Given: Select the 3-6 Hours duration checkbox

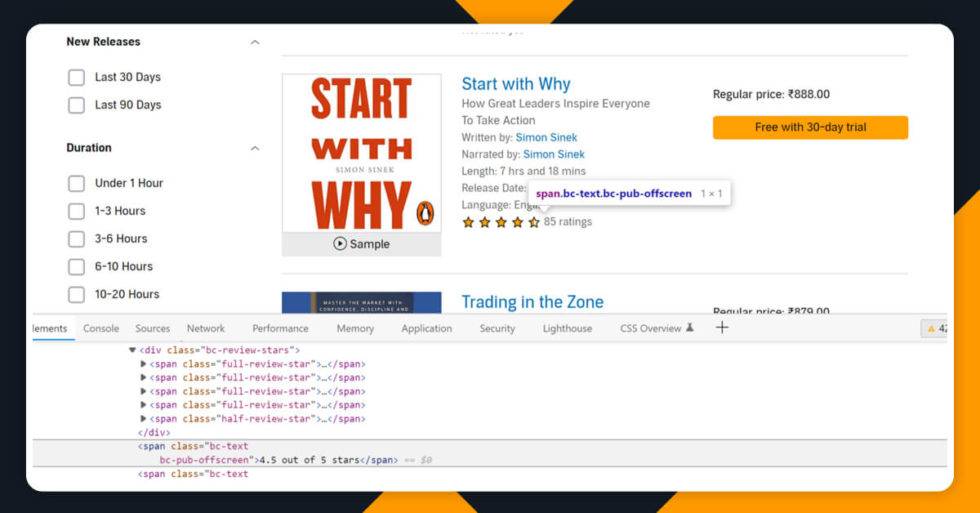Looking at the screenshot, I should point(76,239).
